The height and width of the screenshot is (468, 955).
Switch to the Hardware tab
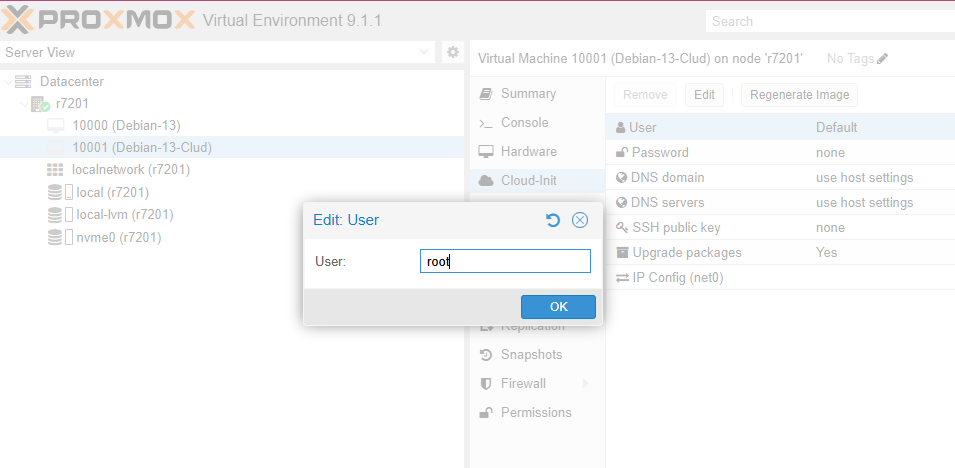[x=528, y=152]
